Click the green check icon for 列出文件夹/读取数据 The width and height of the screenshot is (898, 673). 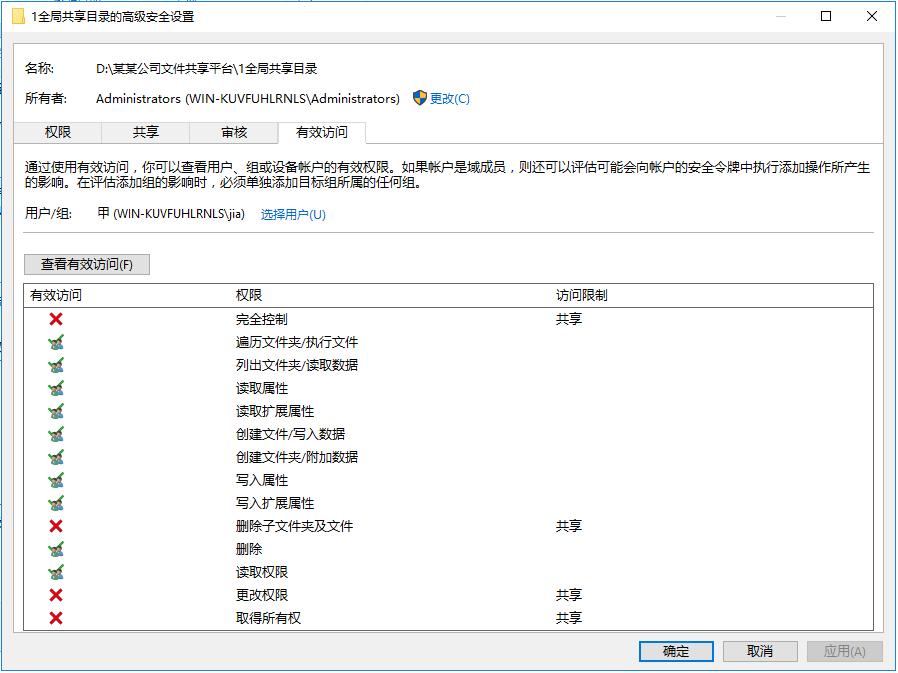coord(57,364)
